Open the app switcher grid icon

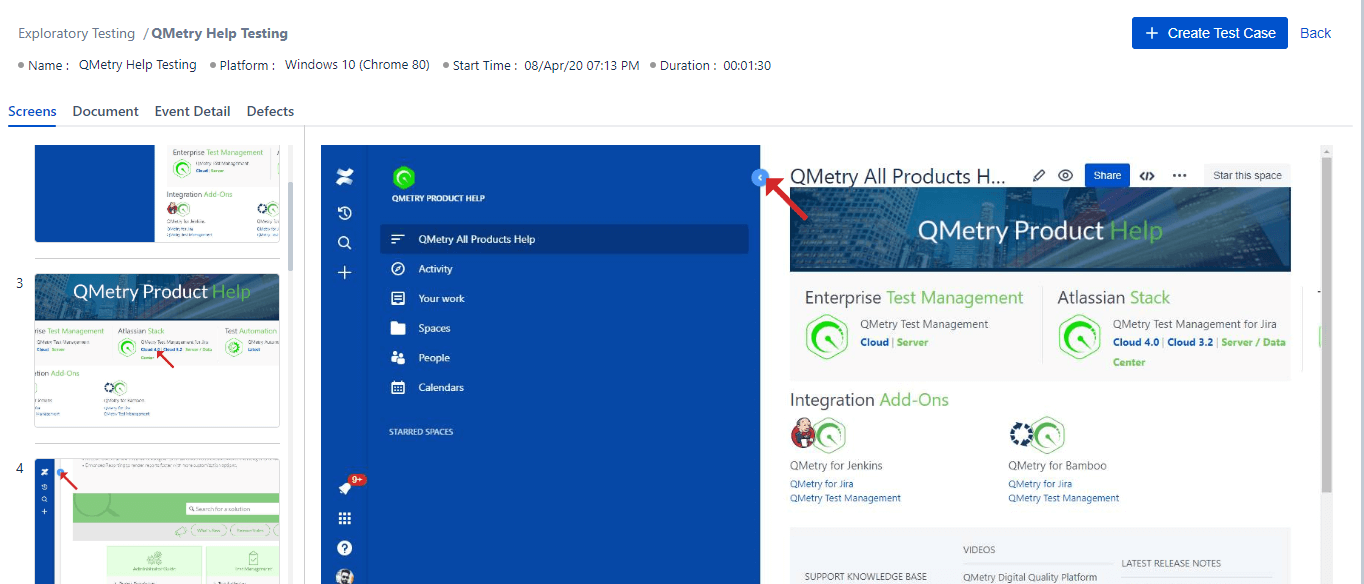pyautogui.click(x=345, y=518)
